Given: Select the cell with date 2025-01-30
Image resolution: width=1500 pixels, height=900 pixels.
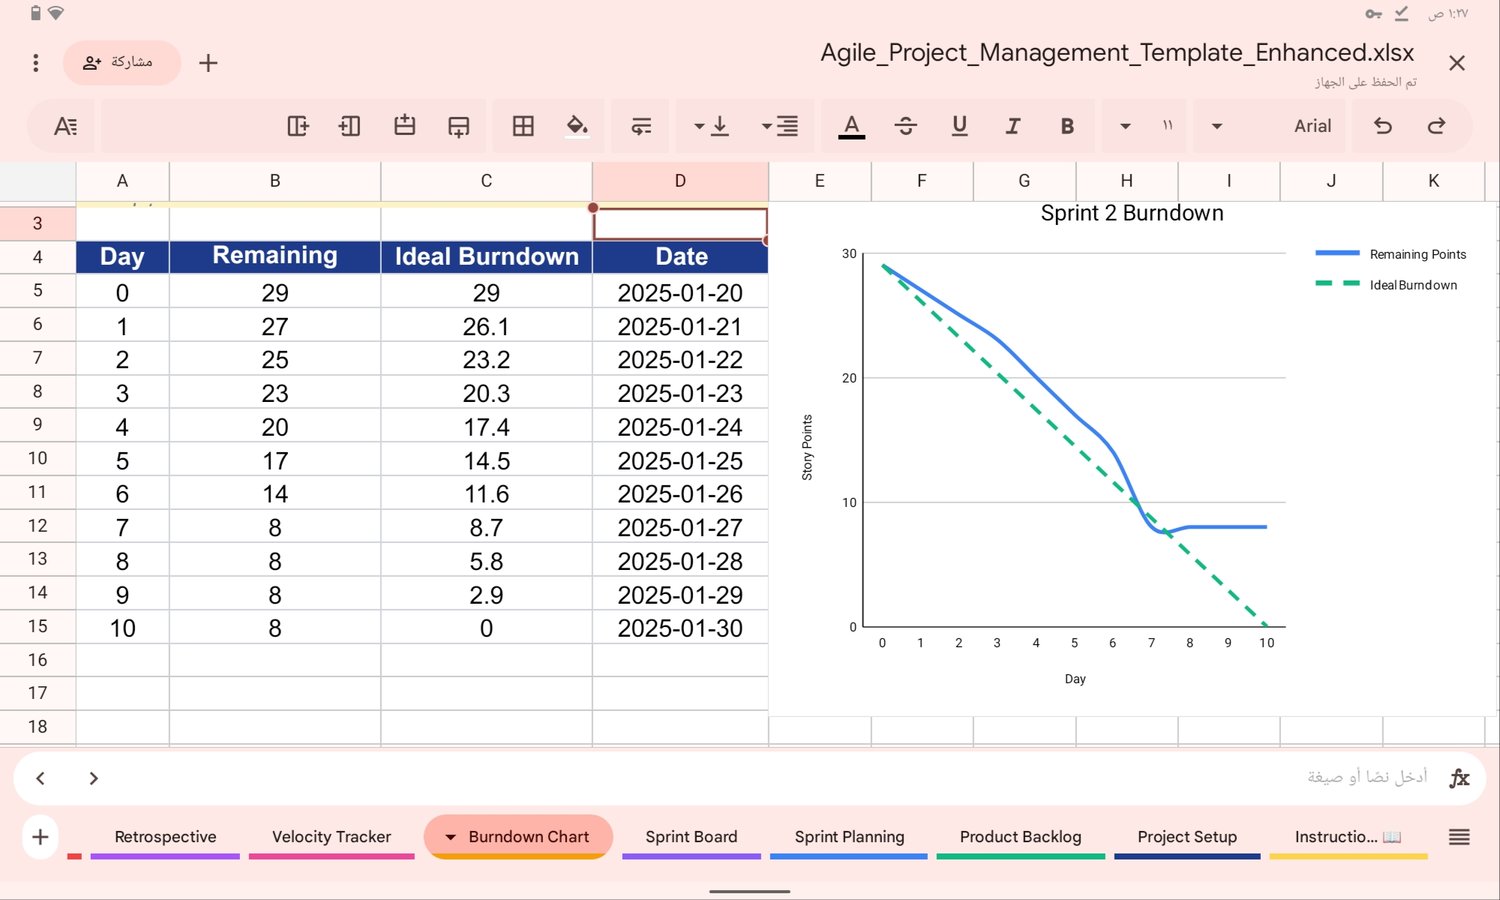Looking at the screenshot, I should (680, 628).
